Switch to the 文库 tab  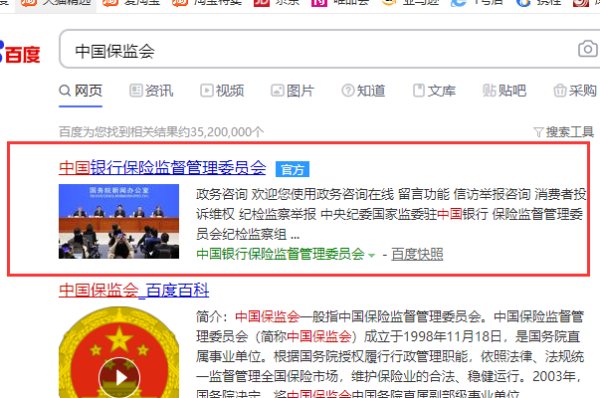coord(434,91)
